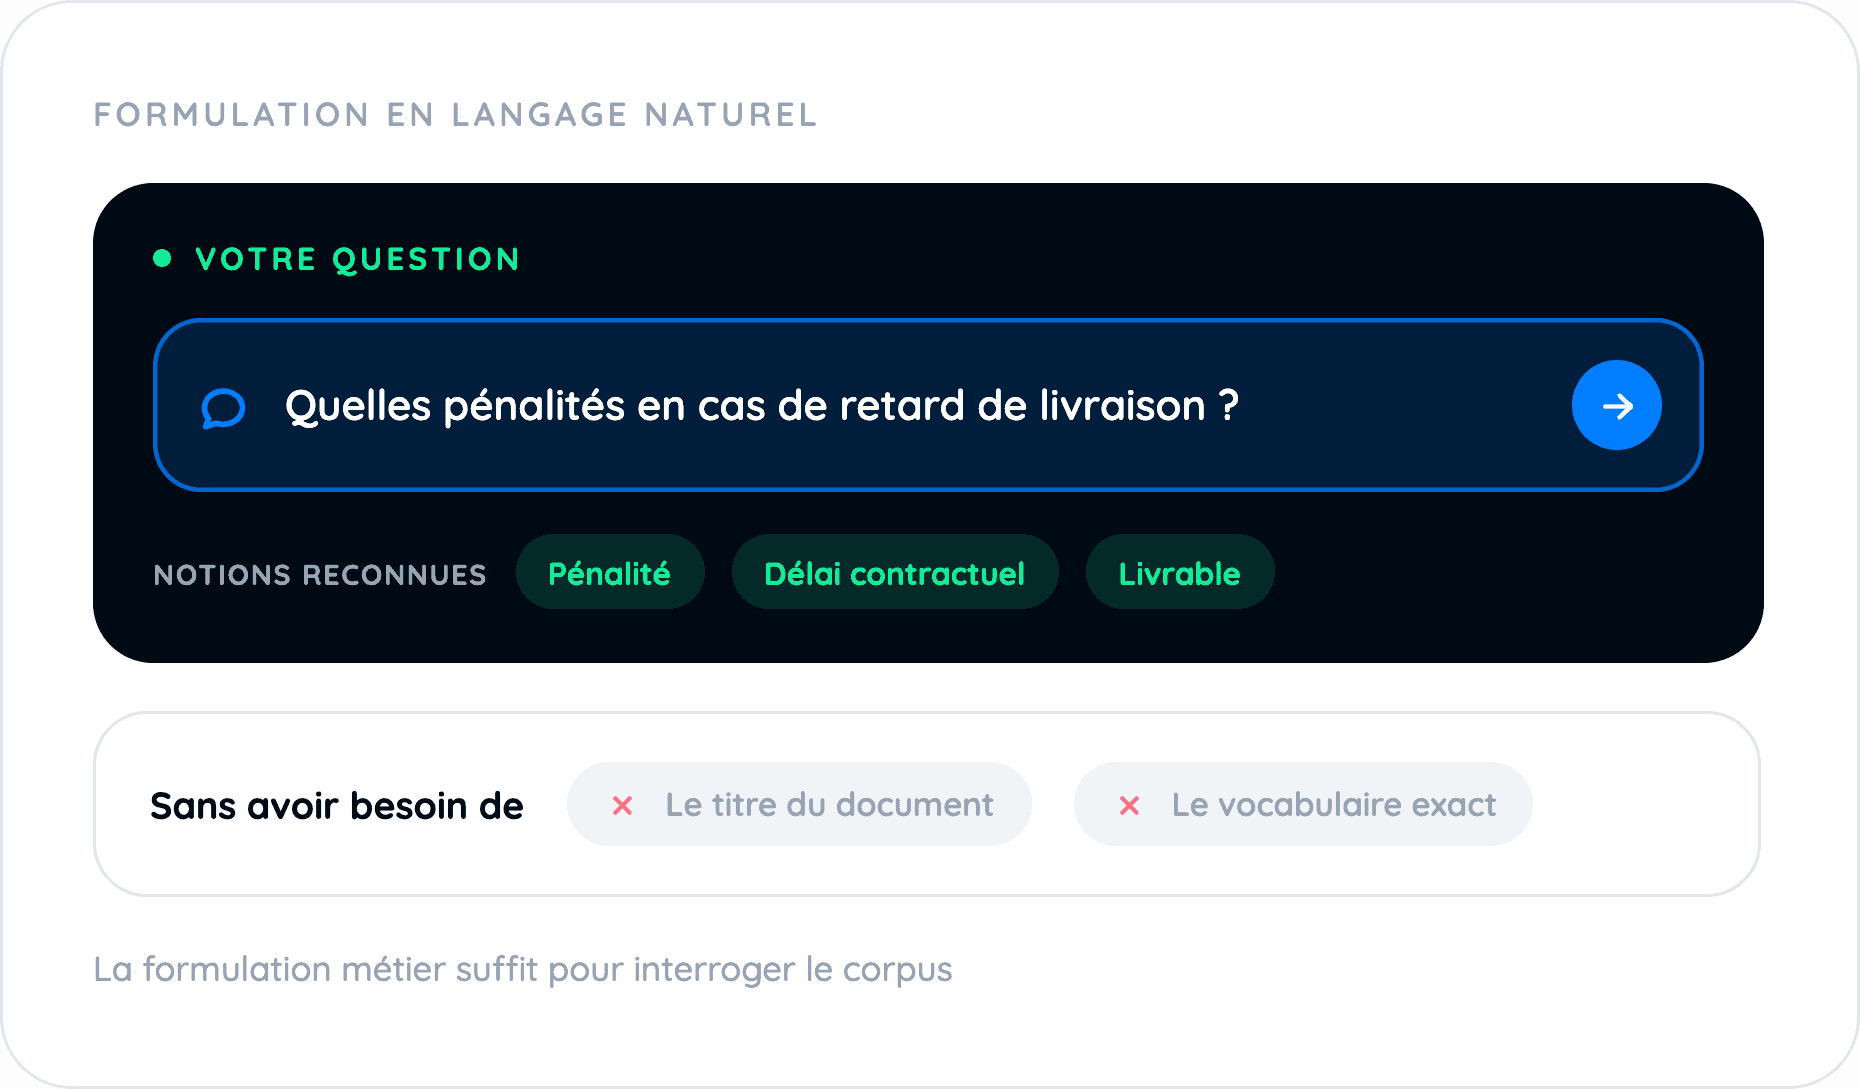
Task: Click the blue arrow submit button
Action: click(x=1616, y=405)
